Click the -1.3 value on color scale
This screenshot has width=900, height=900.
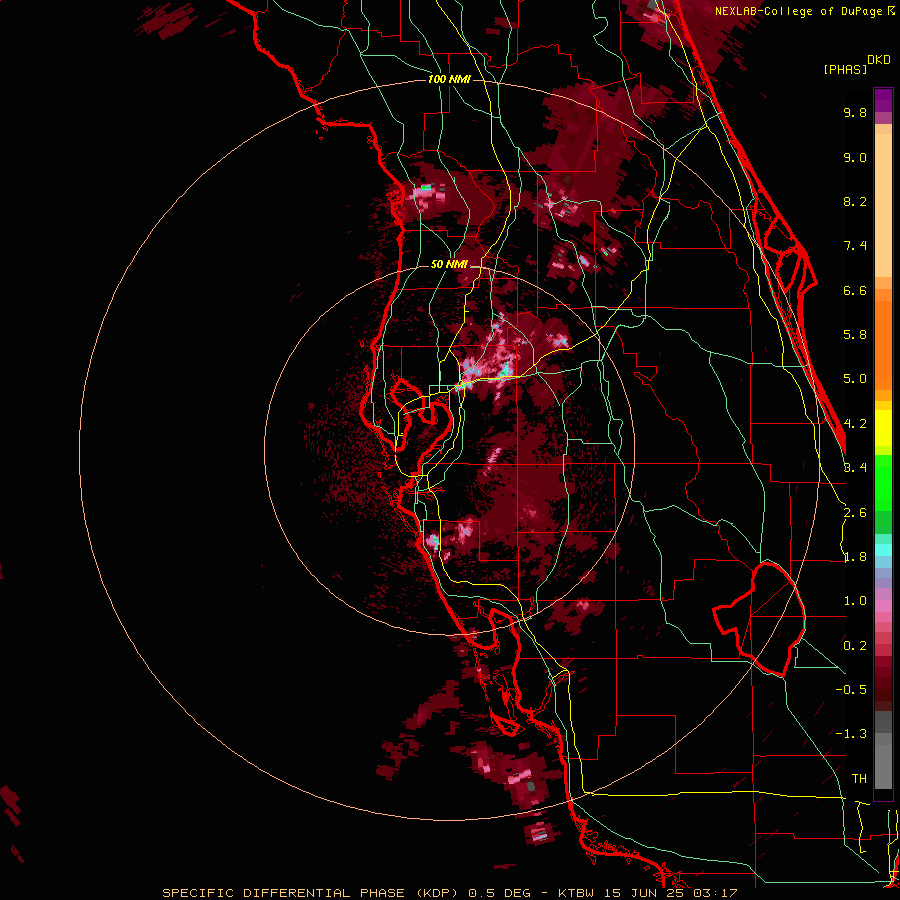pos(851,734)
